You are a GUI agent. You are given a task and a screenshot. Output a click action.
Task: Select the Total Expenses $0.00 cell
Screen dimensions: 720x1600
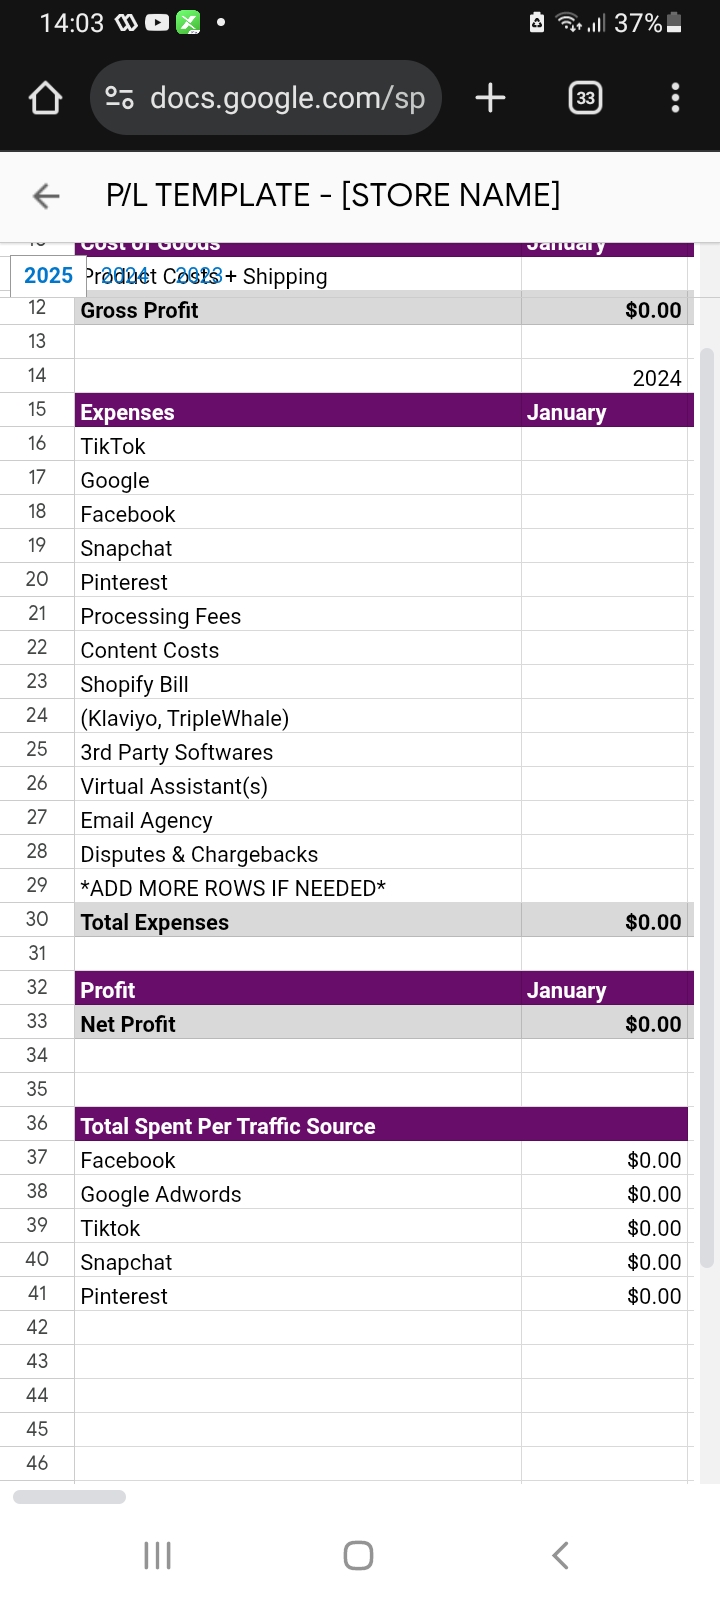tap(604, 922)
